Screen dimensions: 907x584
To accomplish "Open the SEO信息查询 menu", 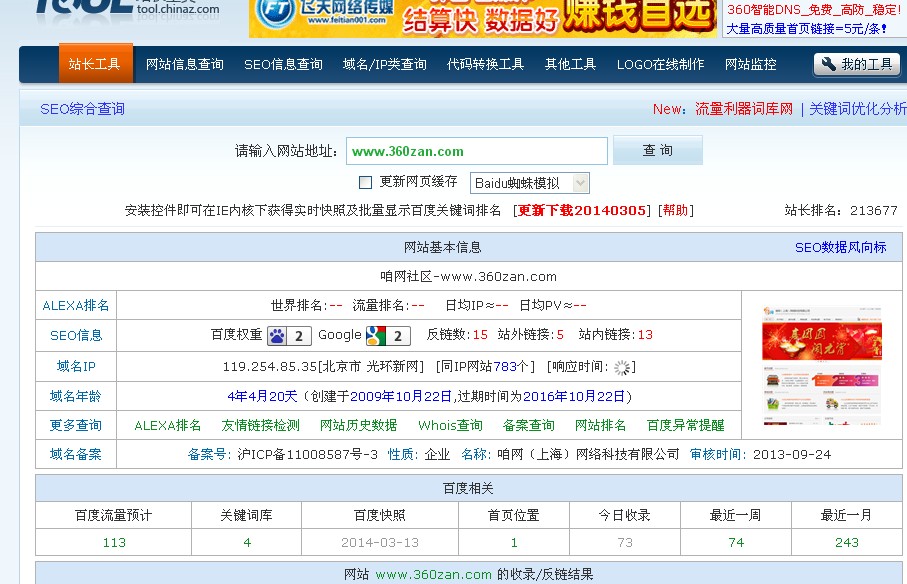I will (x=283, y=64).
